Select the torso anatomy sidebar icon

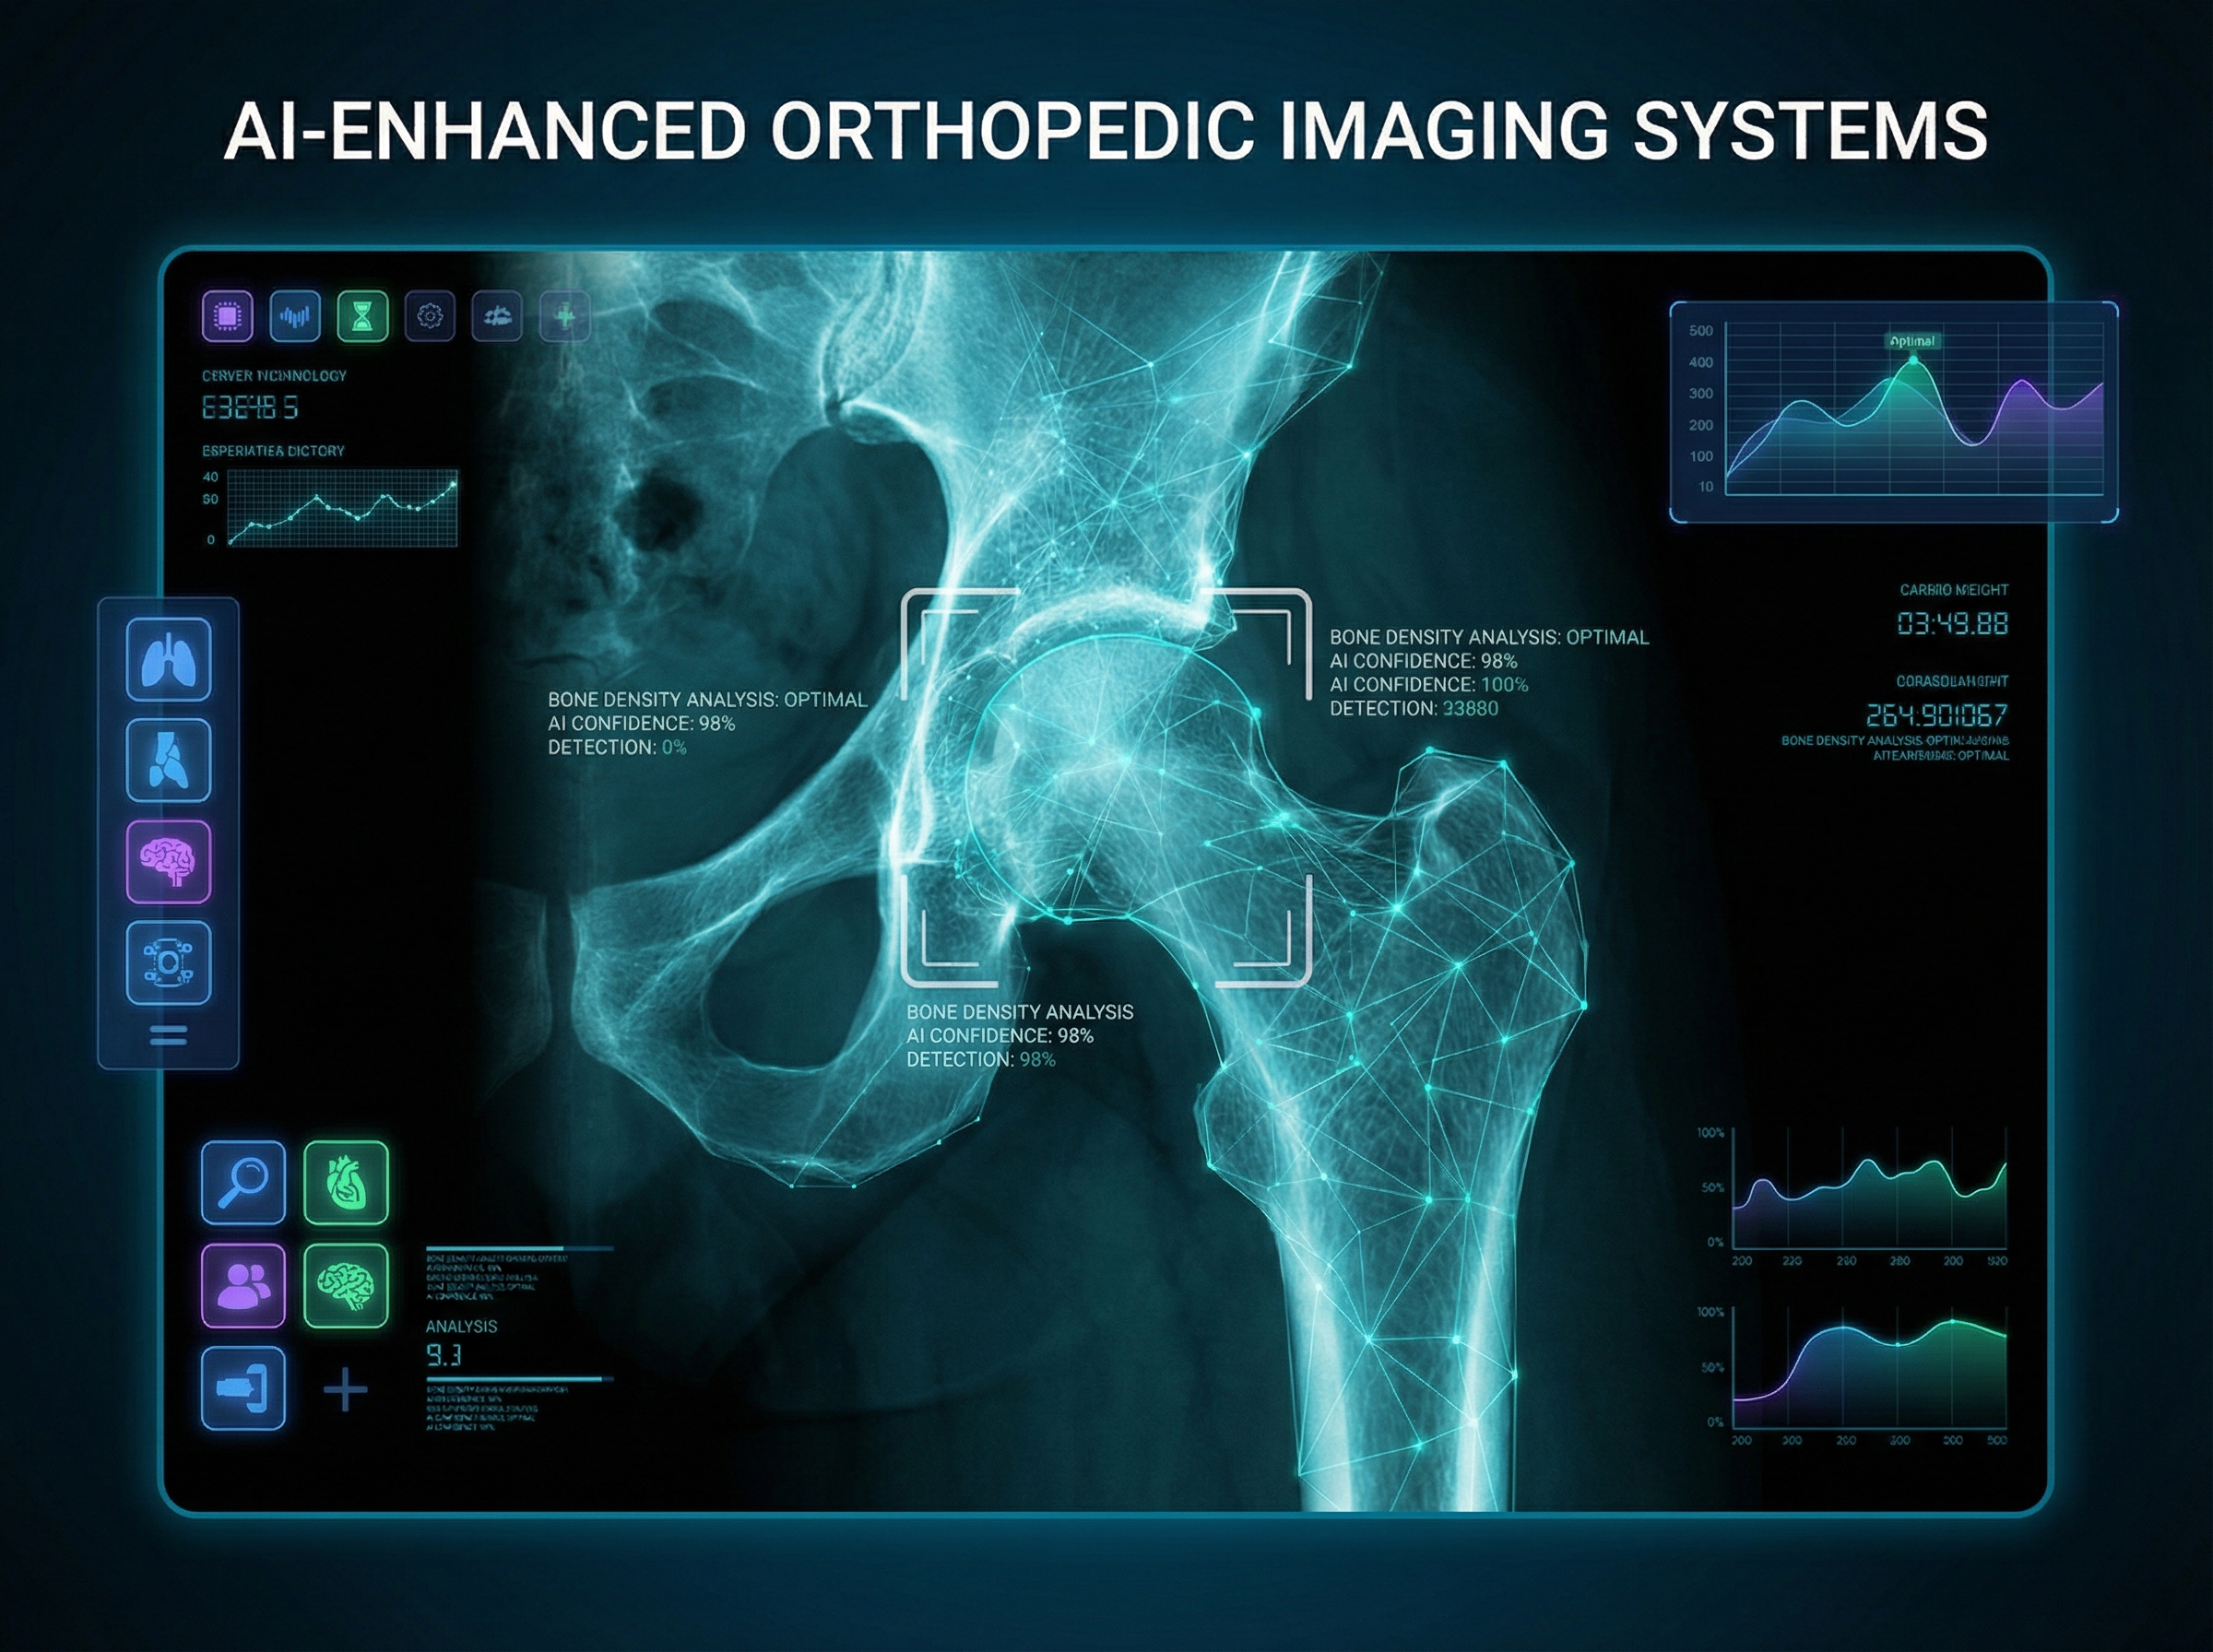click(168, 760)
